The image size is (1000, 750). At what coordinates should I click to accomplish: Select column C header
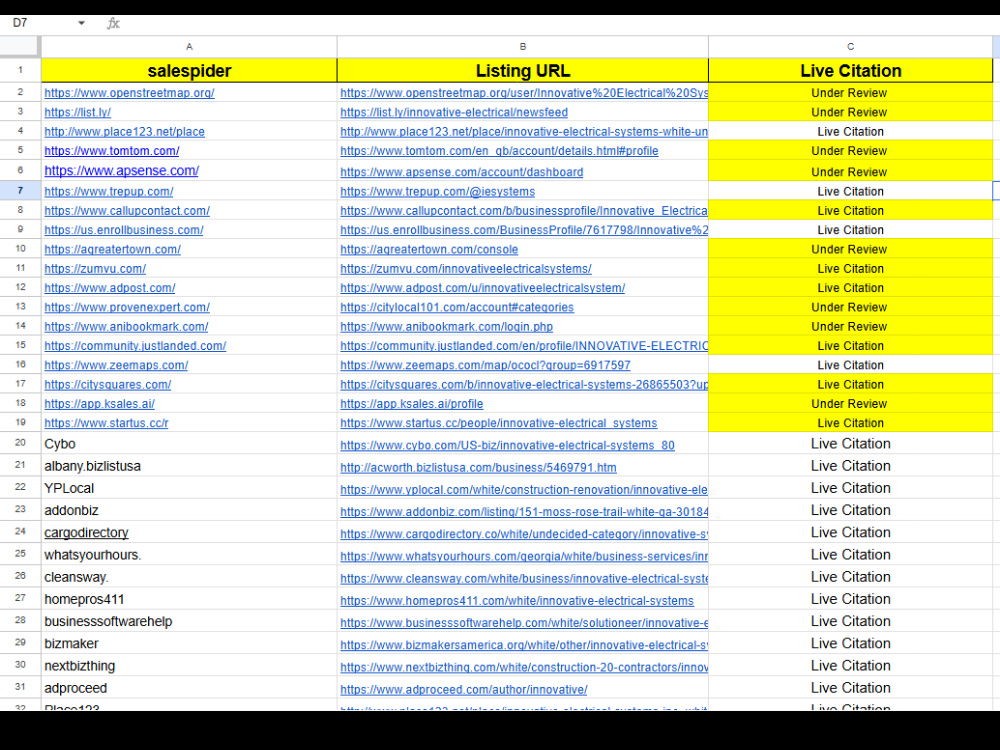850,47
